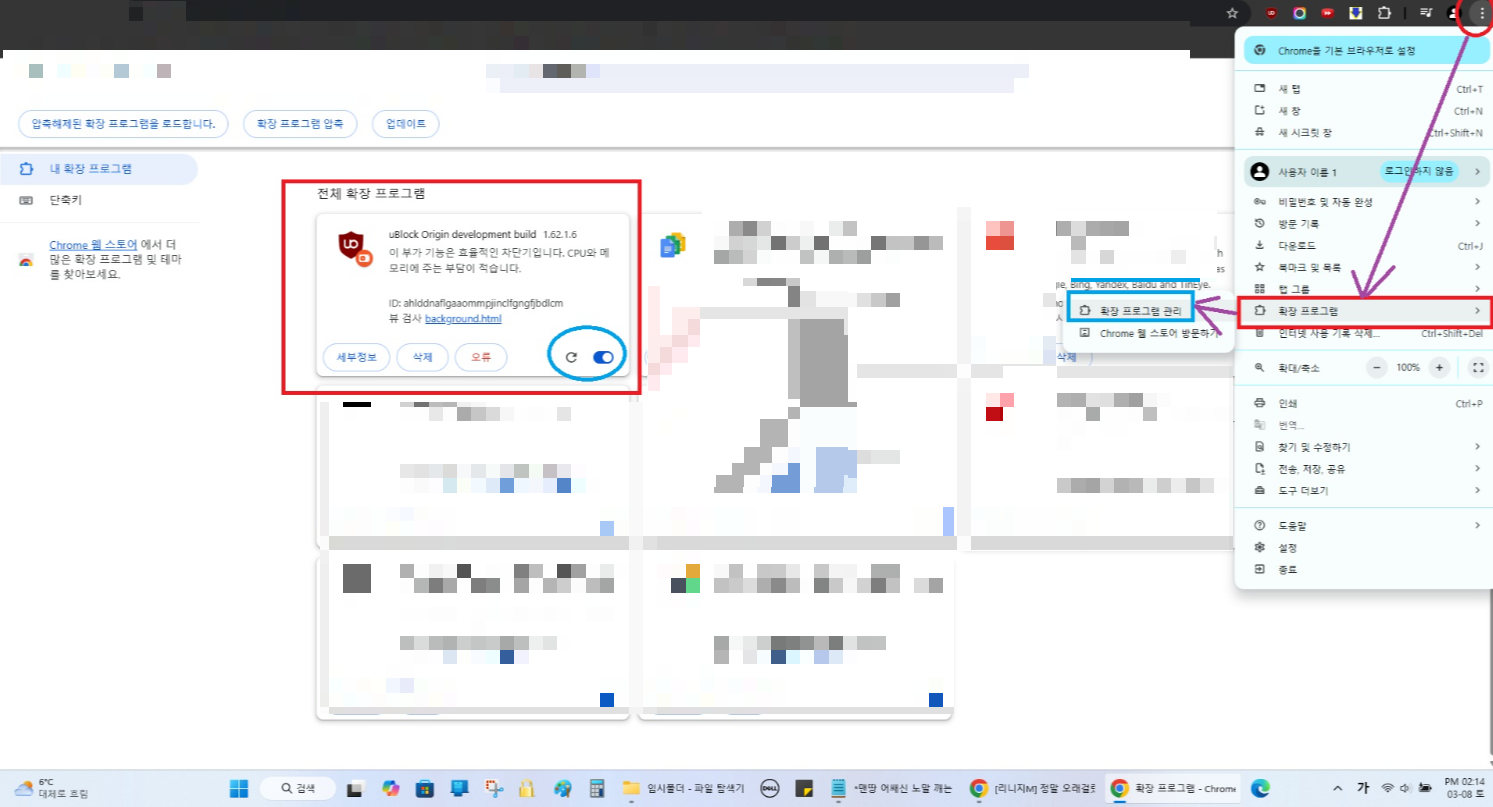Click the 오류 button on uBlock Origin card

pyautogui.click(x=481, y=357)
